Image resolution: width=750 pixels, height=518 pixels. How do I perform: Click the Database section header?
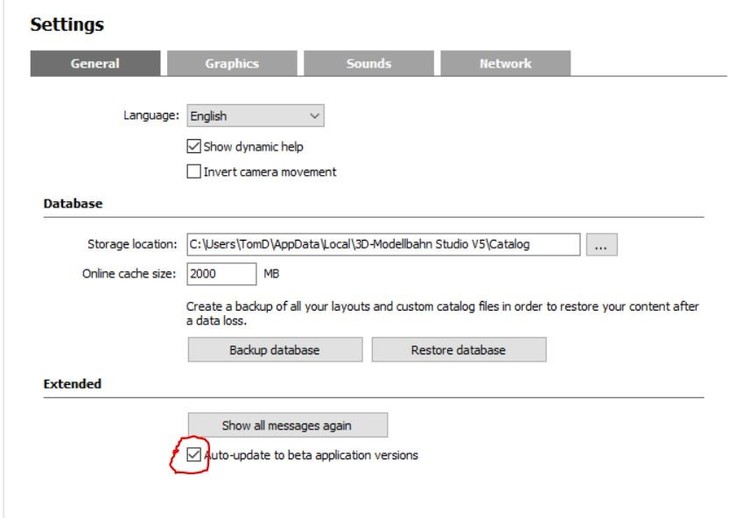73,204
